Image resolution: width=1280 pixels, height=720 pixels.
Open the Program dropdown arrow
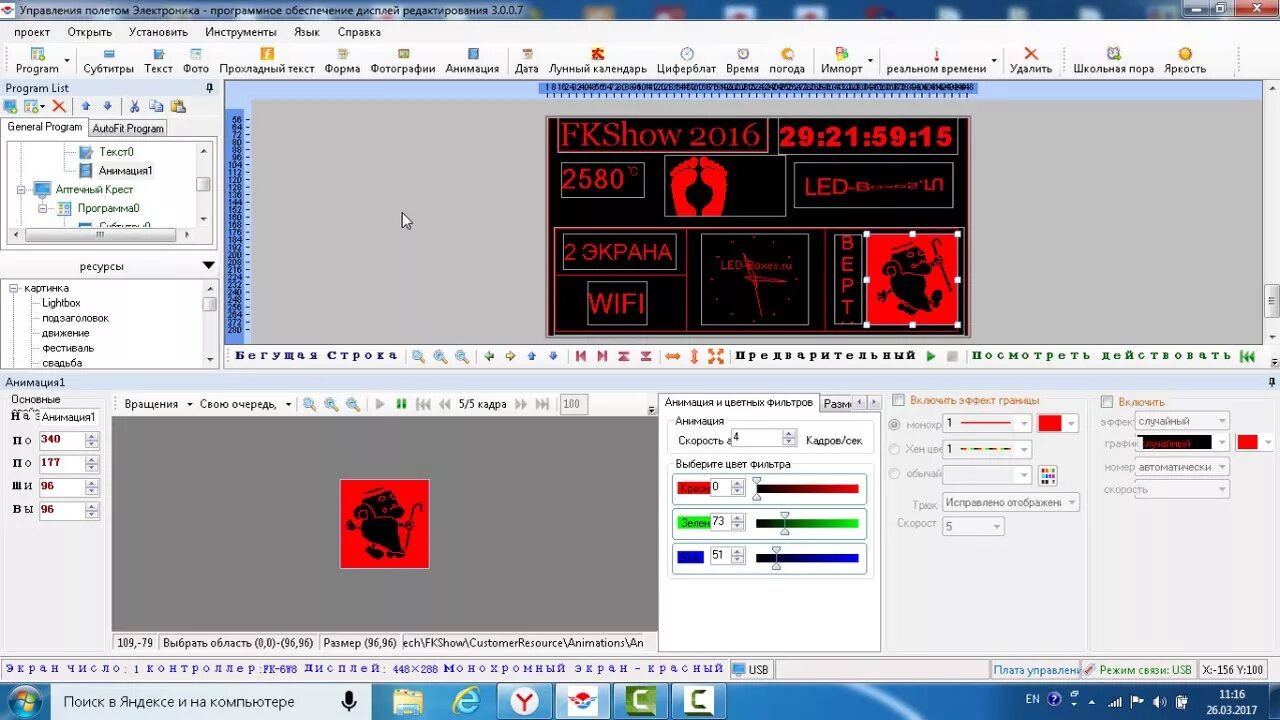coord(67,61)
